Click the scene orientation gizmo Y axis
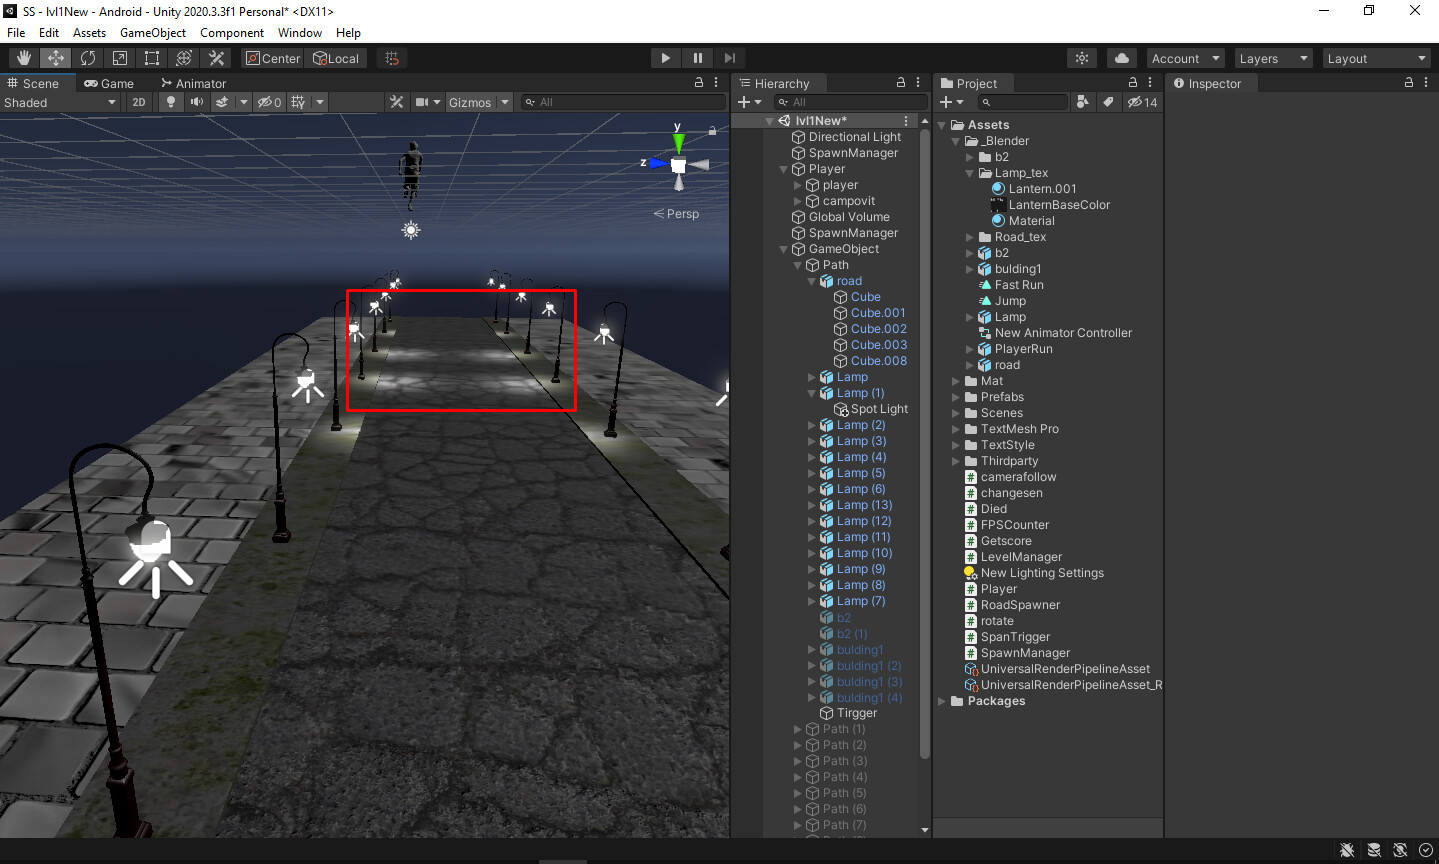The width and height of the screenshot is (1439, 864). click(x=678, y=141)
